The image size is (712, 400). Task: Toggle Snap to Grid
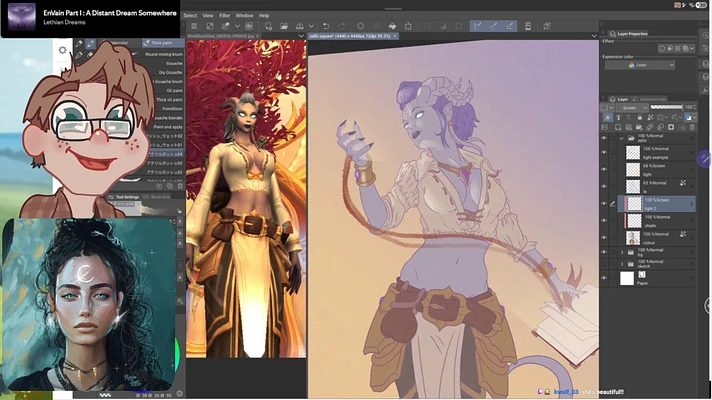[509, 26]
